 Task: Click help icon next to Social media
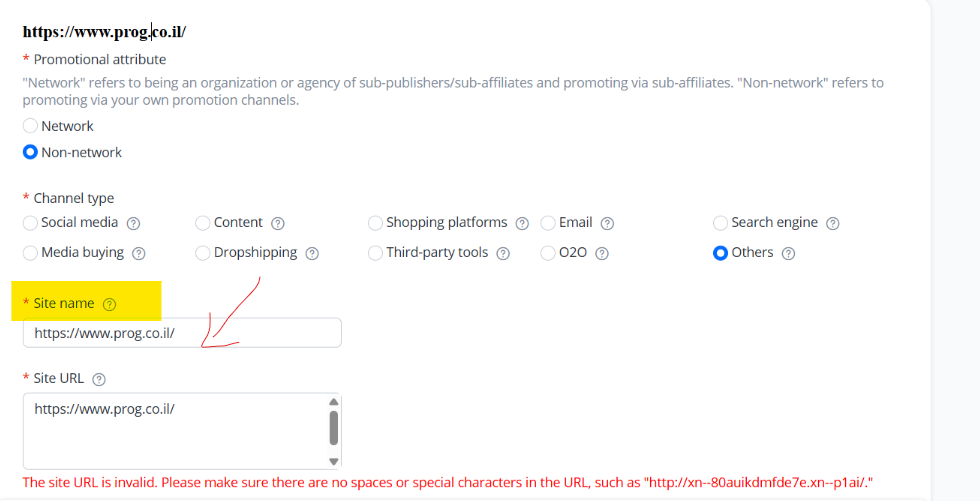coord(133,224)
